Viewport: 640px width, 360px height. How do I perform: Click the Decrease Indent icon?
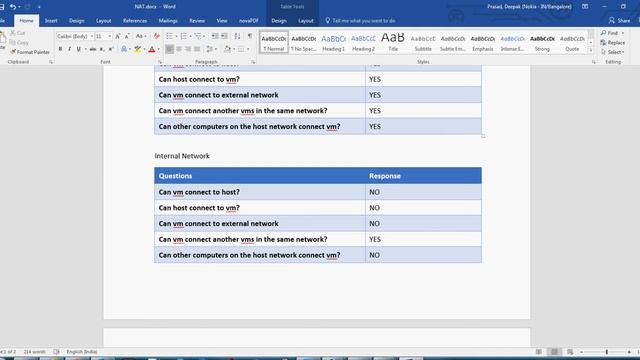point(215,36)
